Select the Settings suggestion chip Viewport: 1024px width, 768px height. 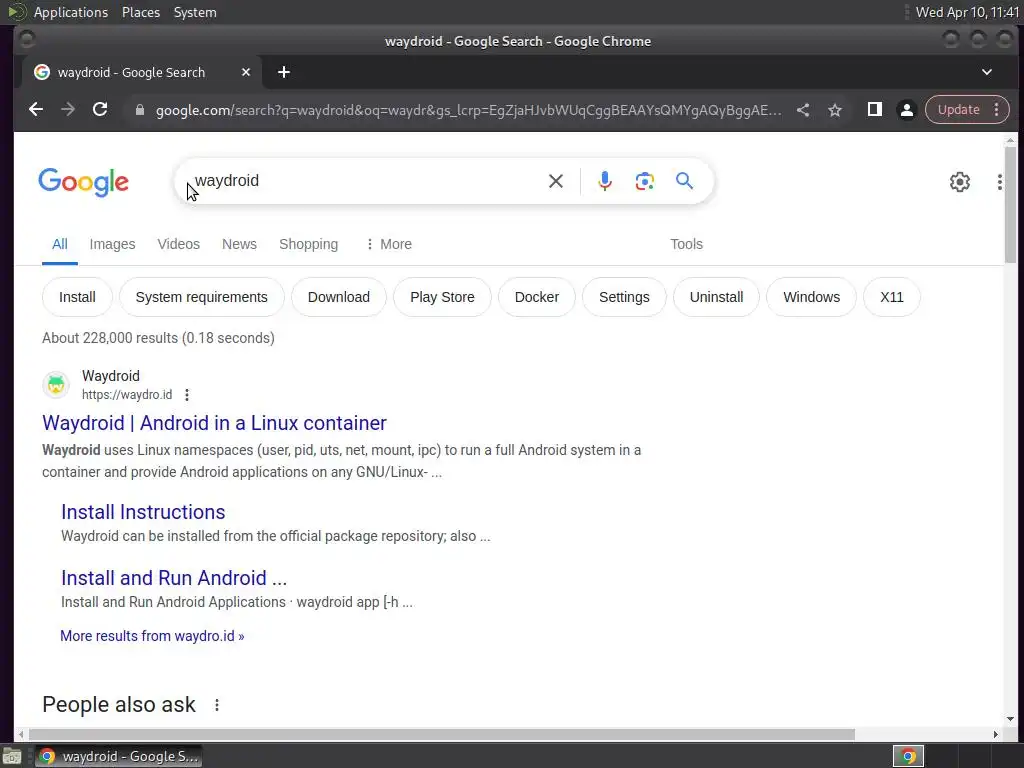point(624,297)
